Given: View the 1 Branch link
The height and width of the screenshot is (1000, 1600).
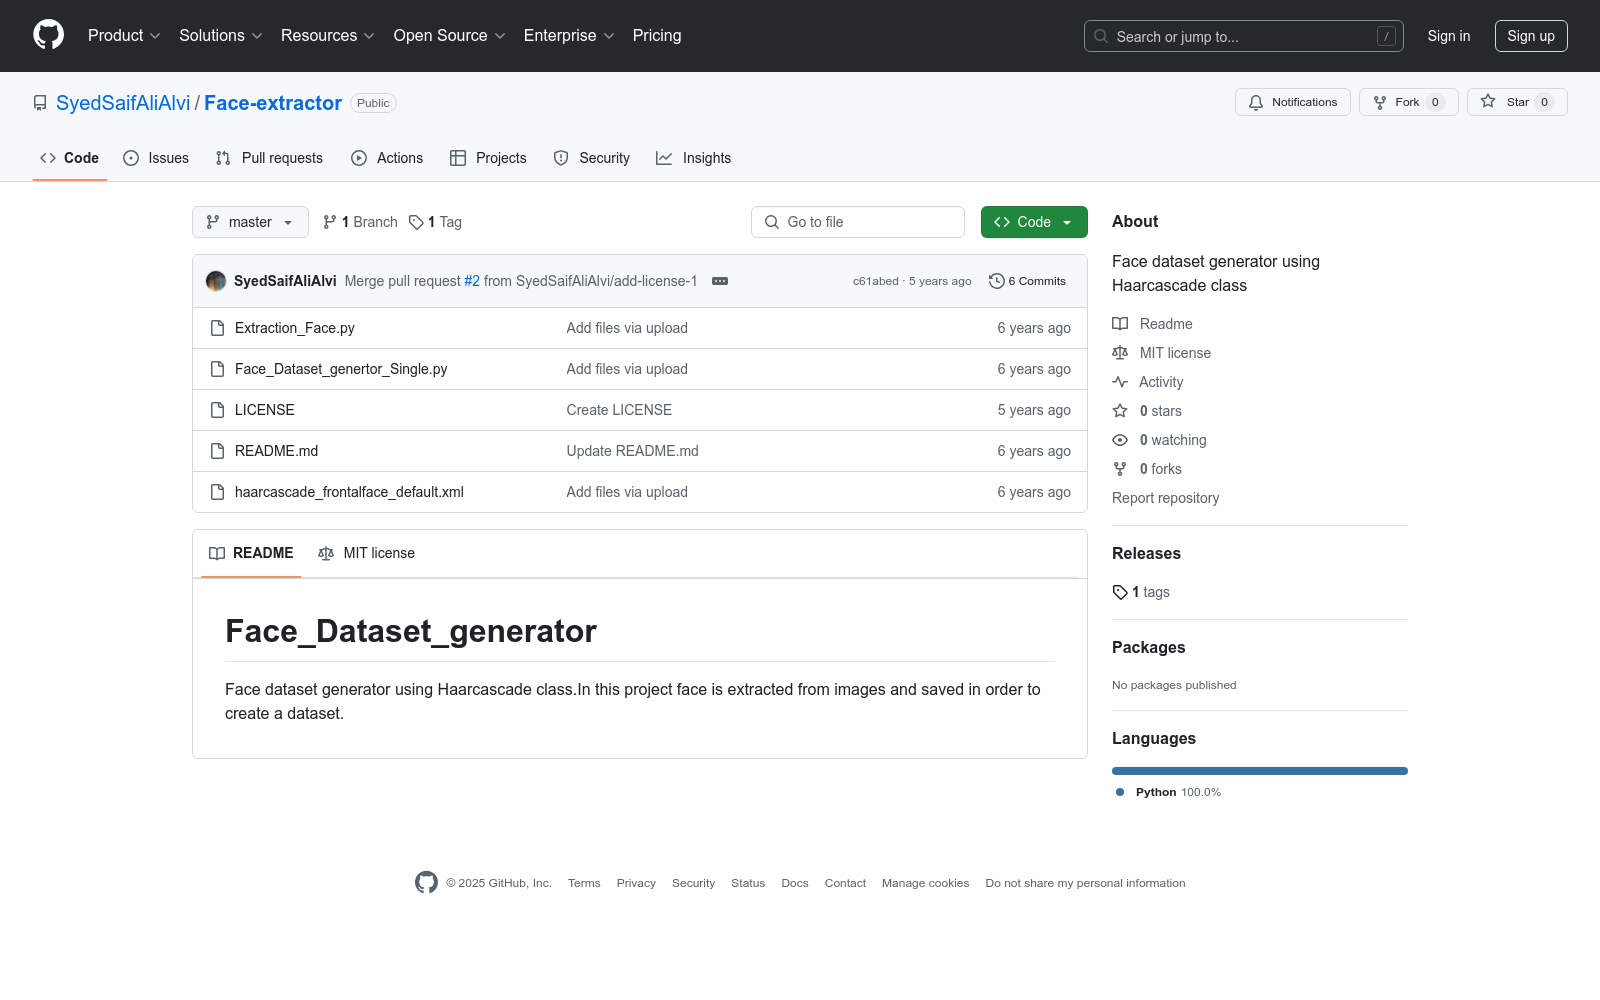Looking at the screenshot, I should 360,222.
